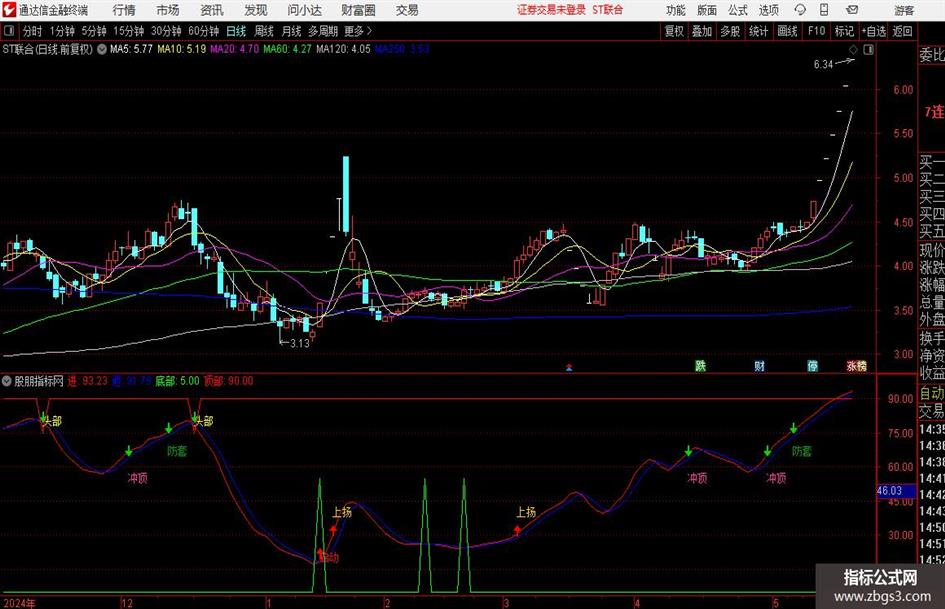Open the 多周期 multi-period view

pos(322,31)
